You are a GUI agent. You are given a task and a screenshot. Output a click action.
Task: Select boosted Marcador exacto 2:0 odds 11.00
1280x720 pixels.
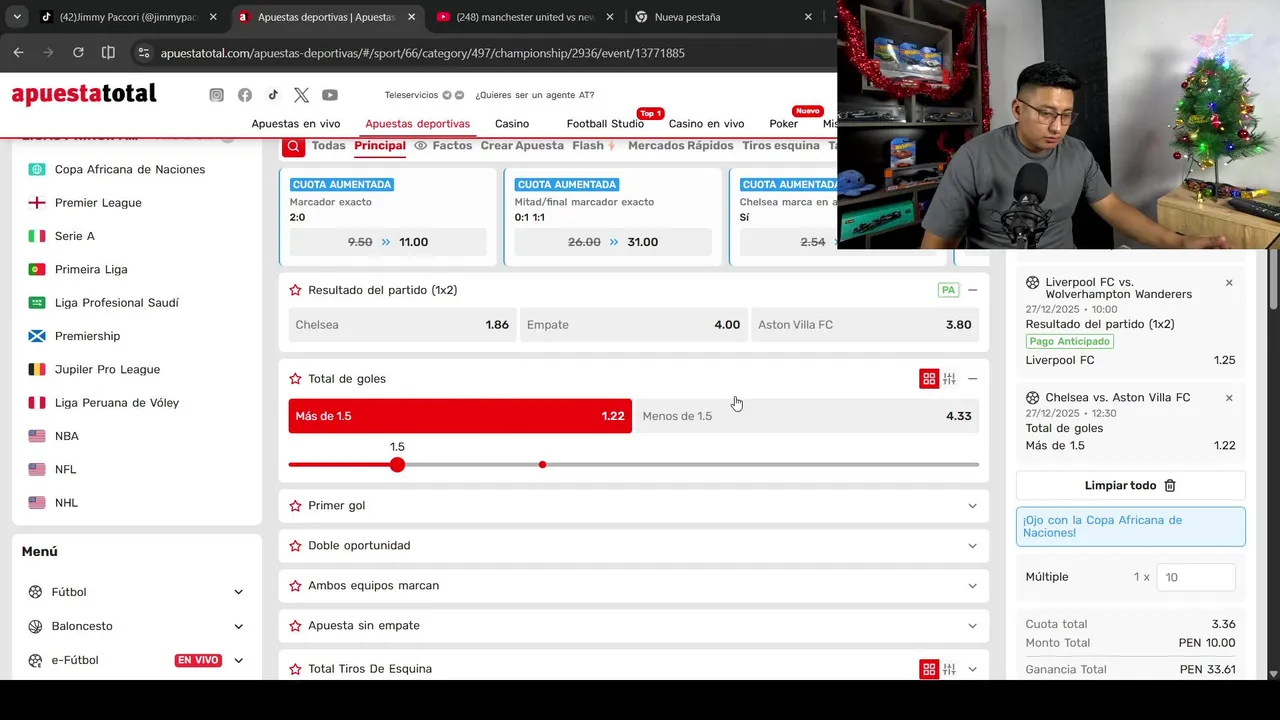coord(388,242)
